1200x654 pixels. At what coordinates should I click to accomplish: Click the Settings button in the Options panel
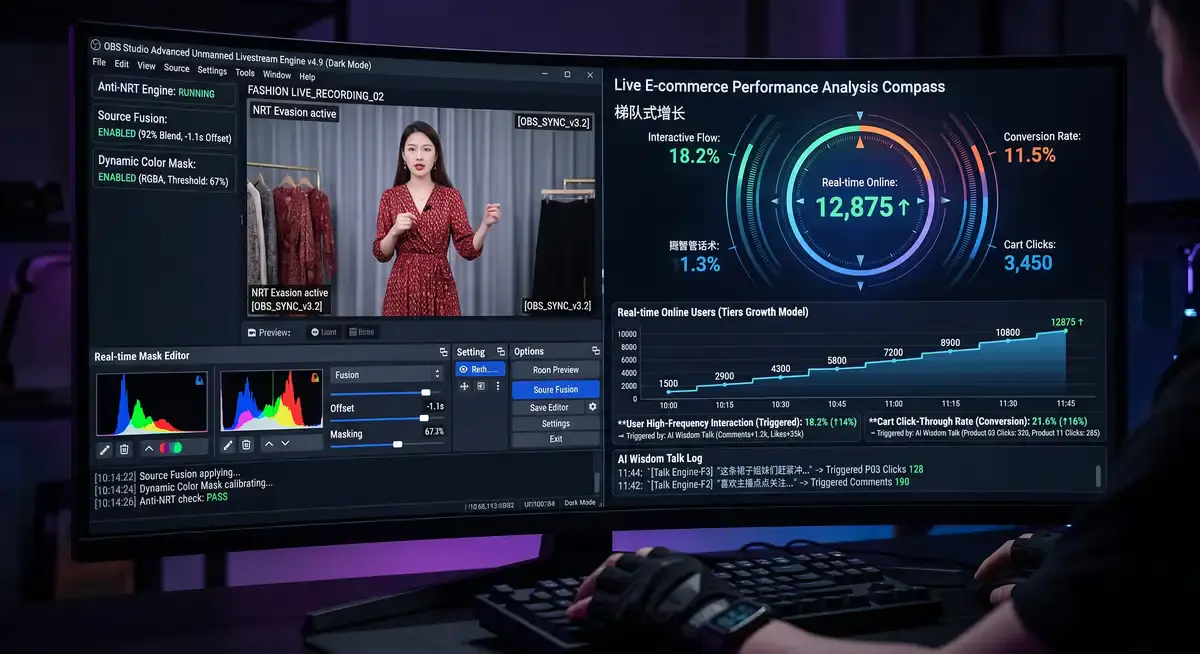point(556,424)
